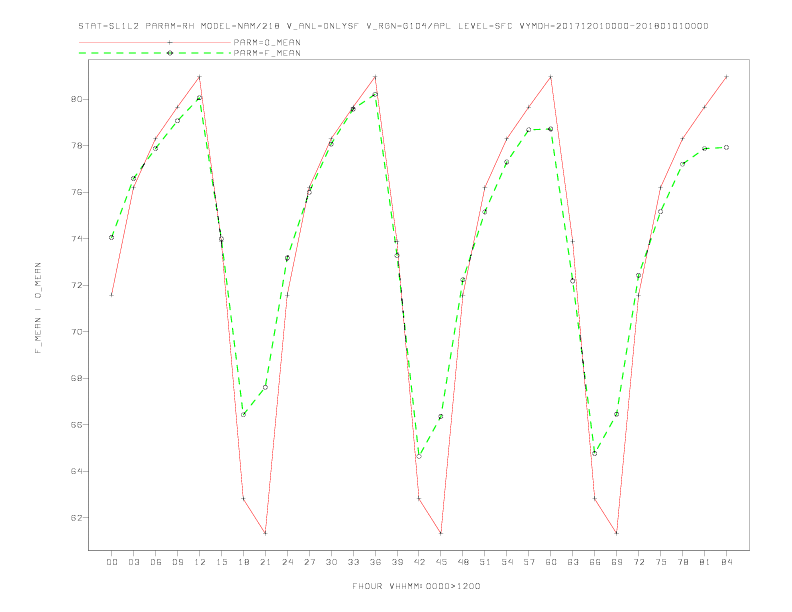Click the O_MEAN plus marker at hour 00
Viewport: 792px width, 612px height.
(x=112, y=295)
